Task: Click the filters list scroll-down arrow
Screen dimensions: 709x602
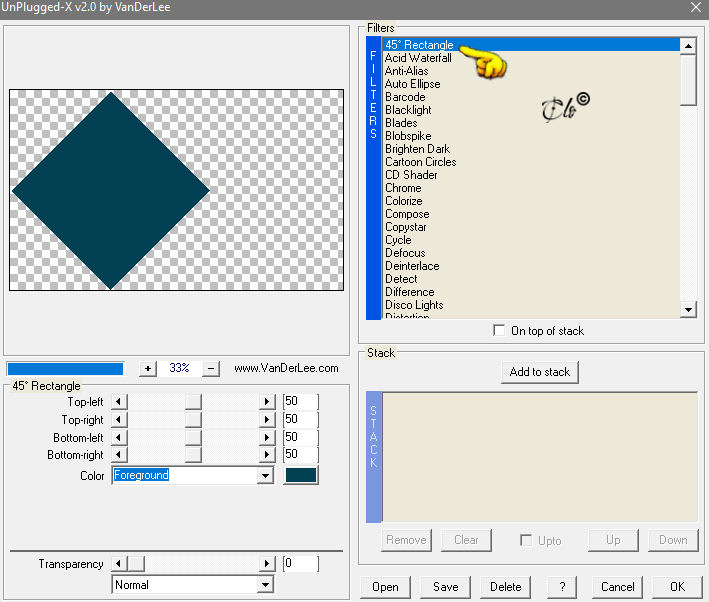Action: pyautogui.click(x=688, y=310)
